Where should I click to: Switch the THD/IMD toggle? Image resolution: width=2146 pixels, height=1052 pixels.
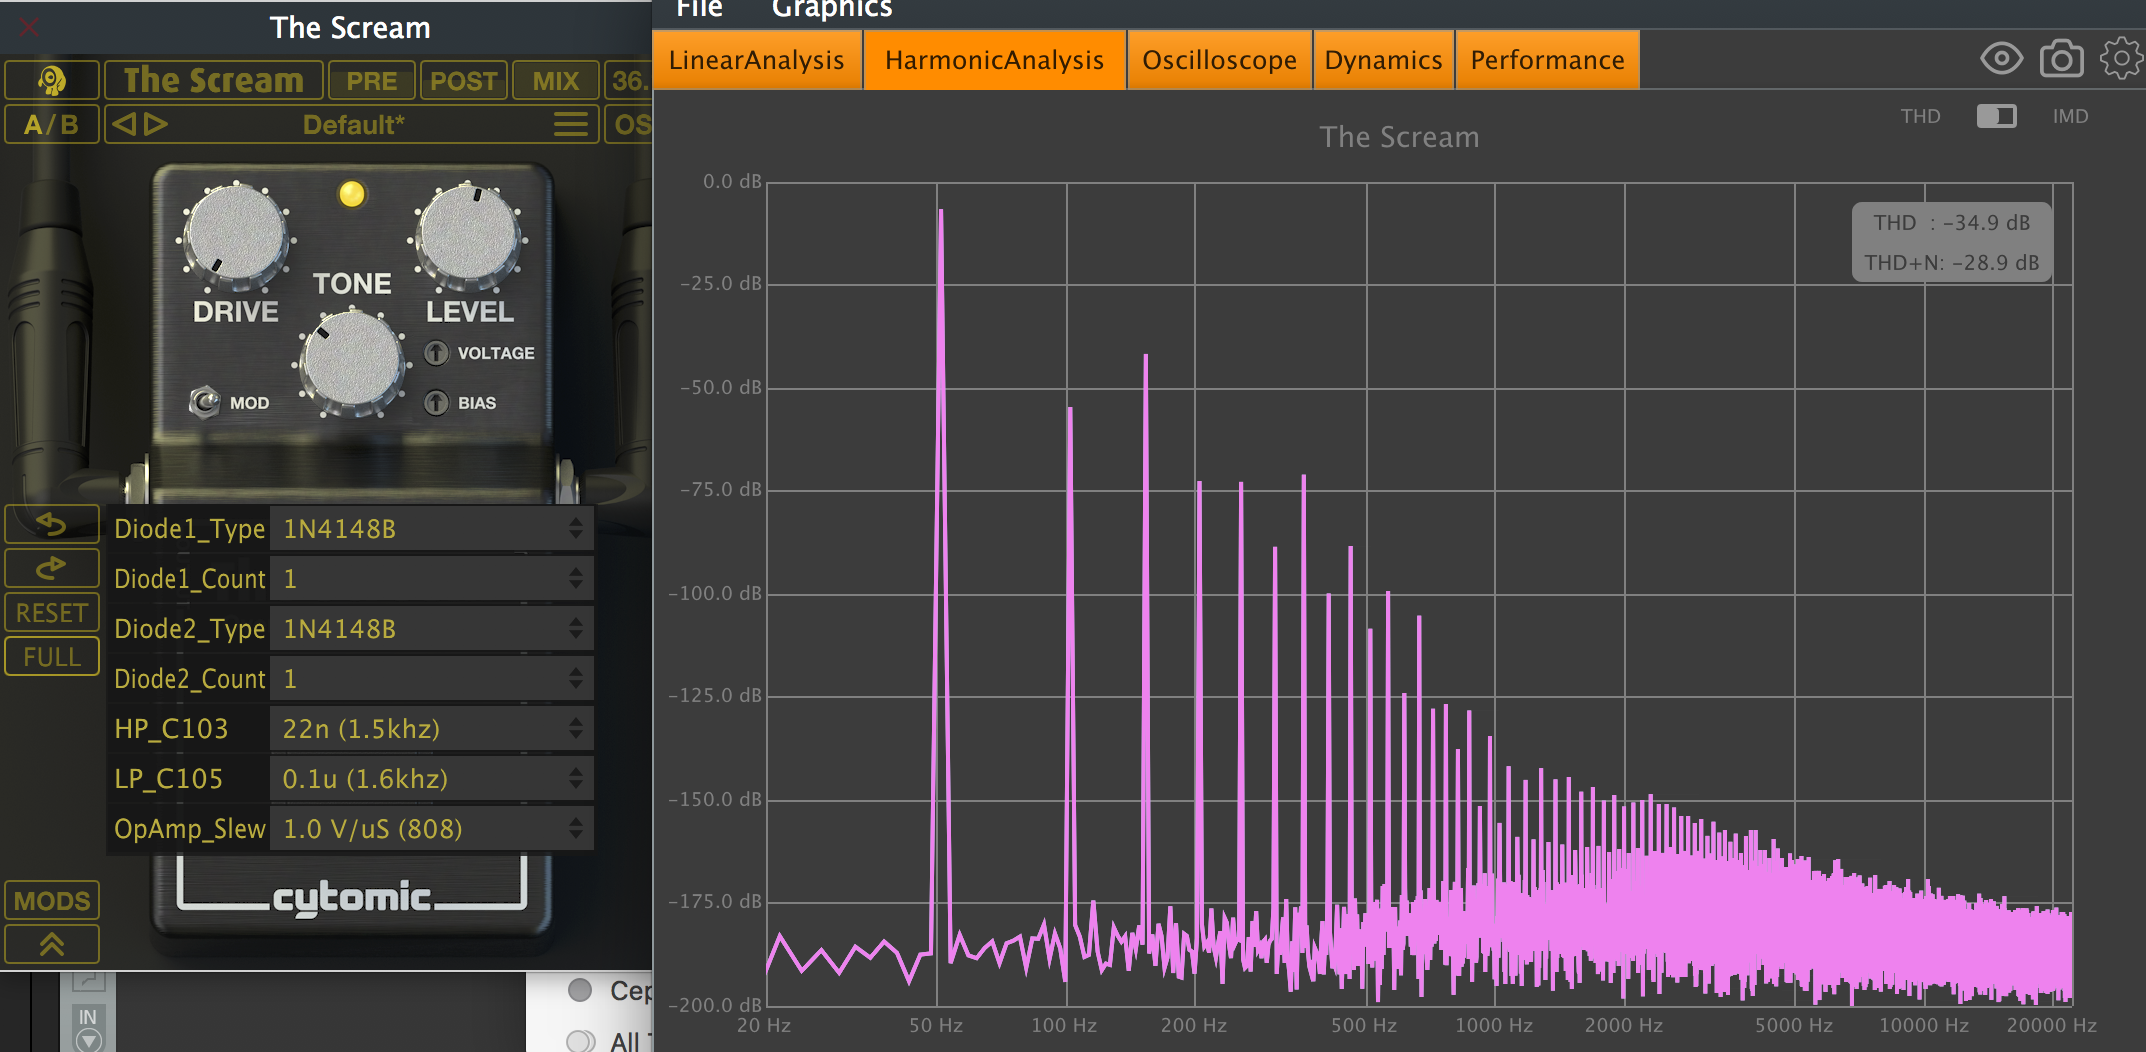pyautogui.click(x=1996, y=116)
